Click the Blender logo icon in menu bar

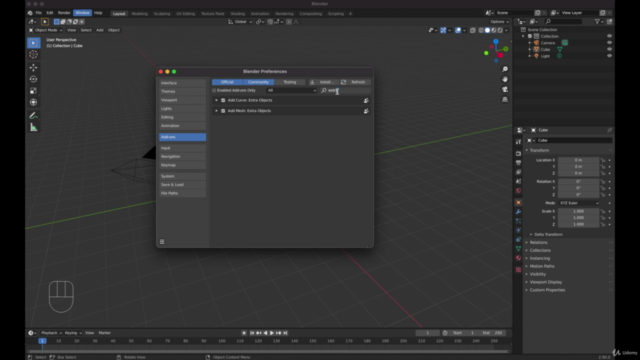pos(30,13)
